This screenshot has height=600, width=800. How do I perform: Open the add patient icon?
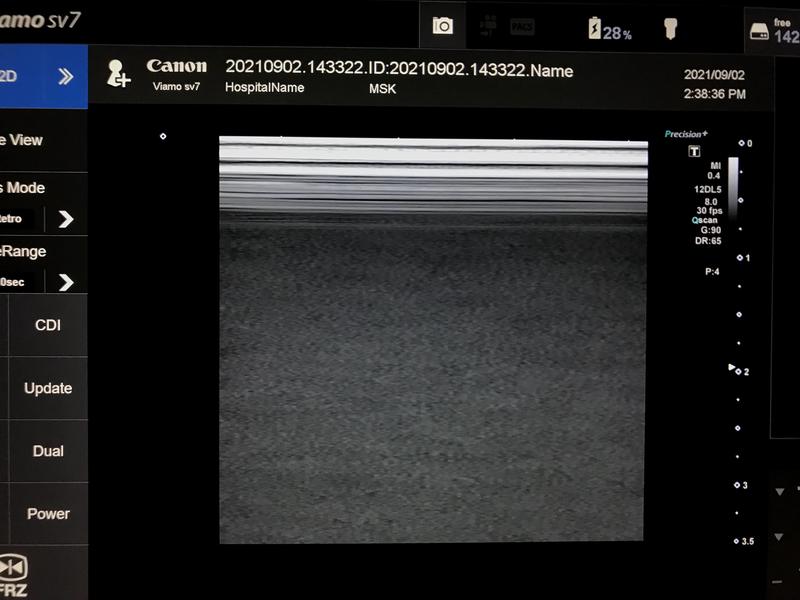(x=119, y=73)
